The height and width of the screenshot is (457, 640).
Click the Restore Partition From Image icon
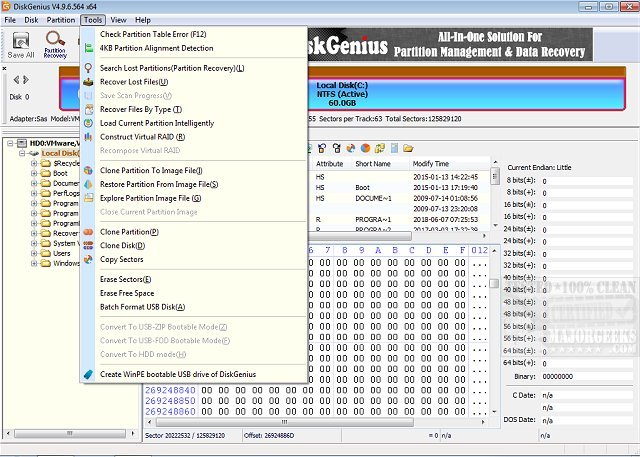[89, 184]
